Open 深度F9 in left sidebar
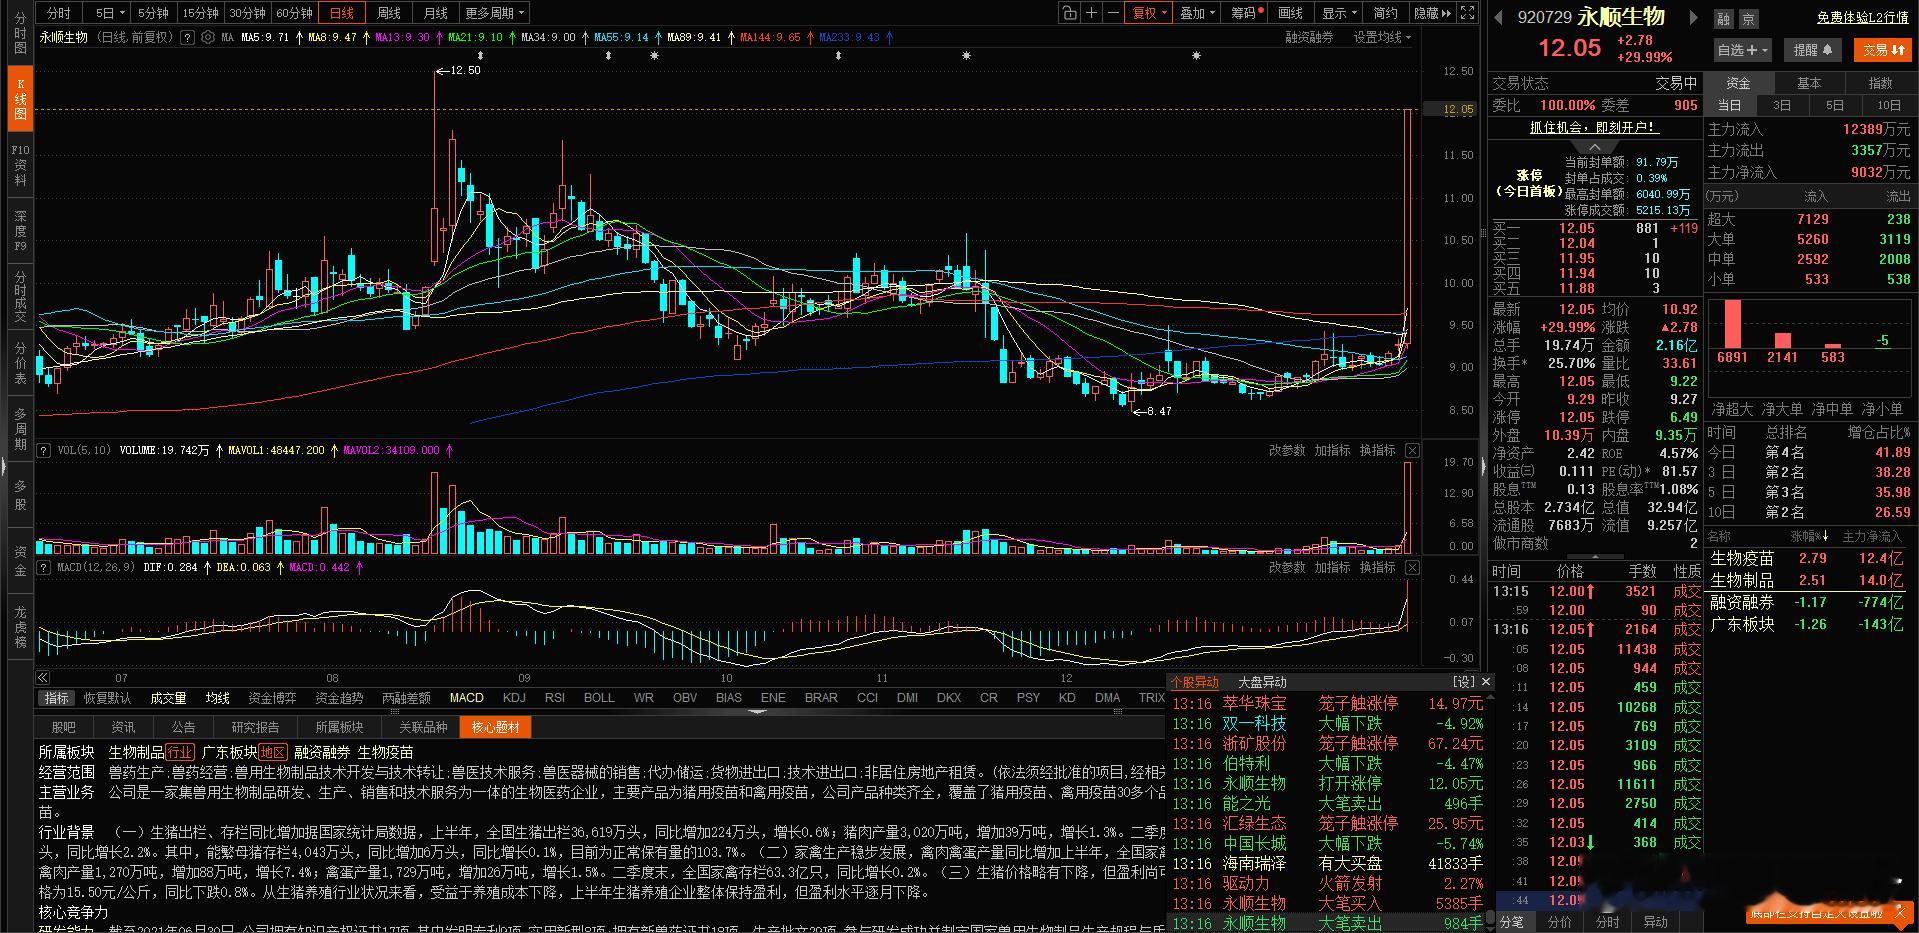The width and height of the screenshot is (1919, 933). 20,230
